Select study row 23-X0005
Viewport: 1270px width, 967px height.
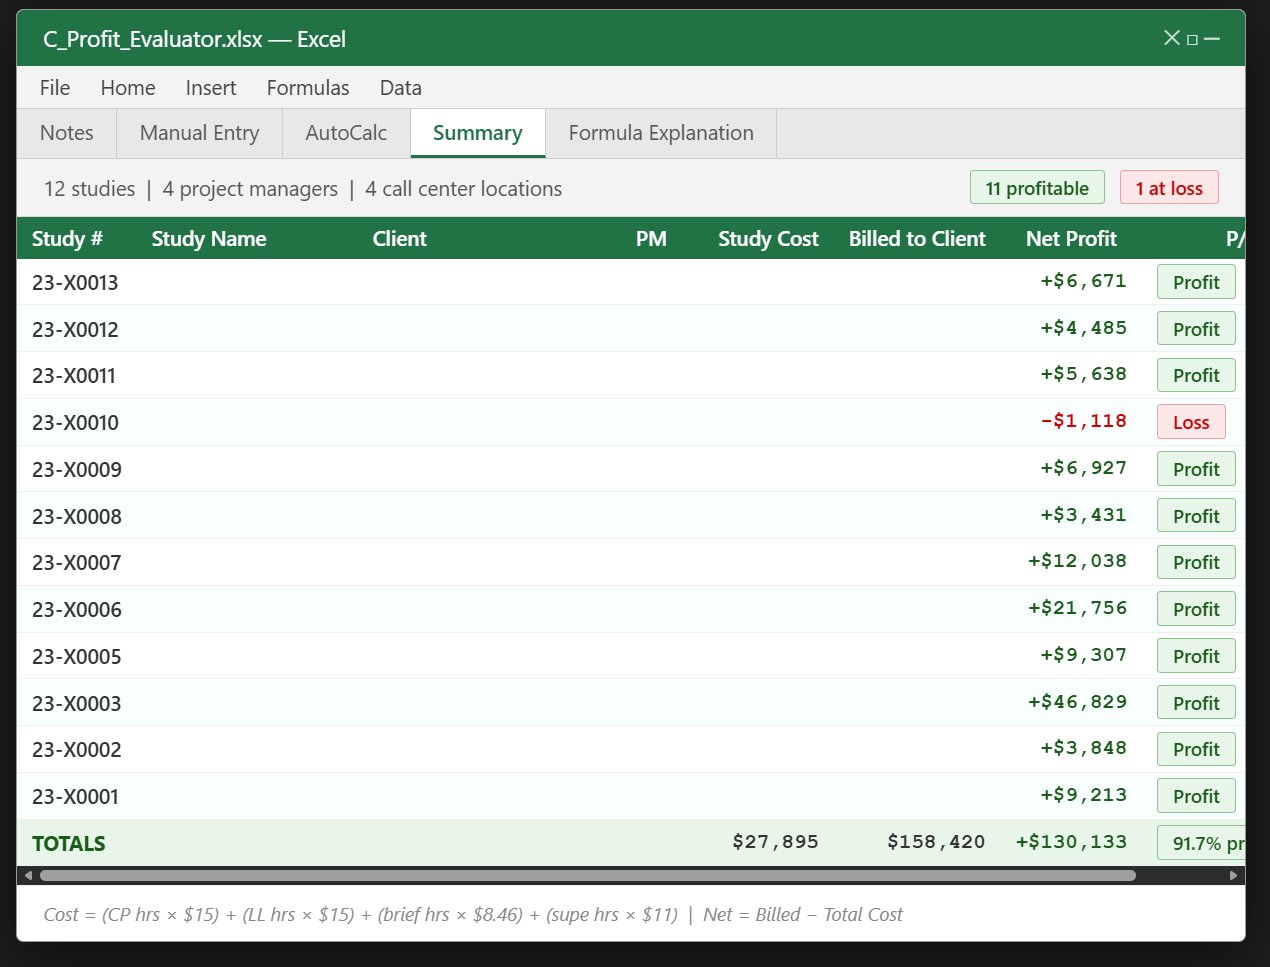[x=631, y=656]
